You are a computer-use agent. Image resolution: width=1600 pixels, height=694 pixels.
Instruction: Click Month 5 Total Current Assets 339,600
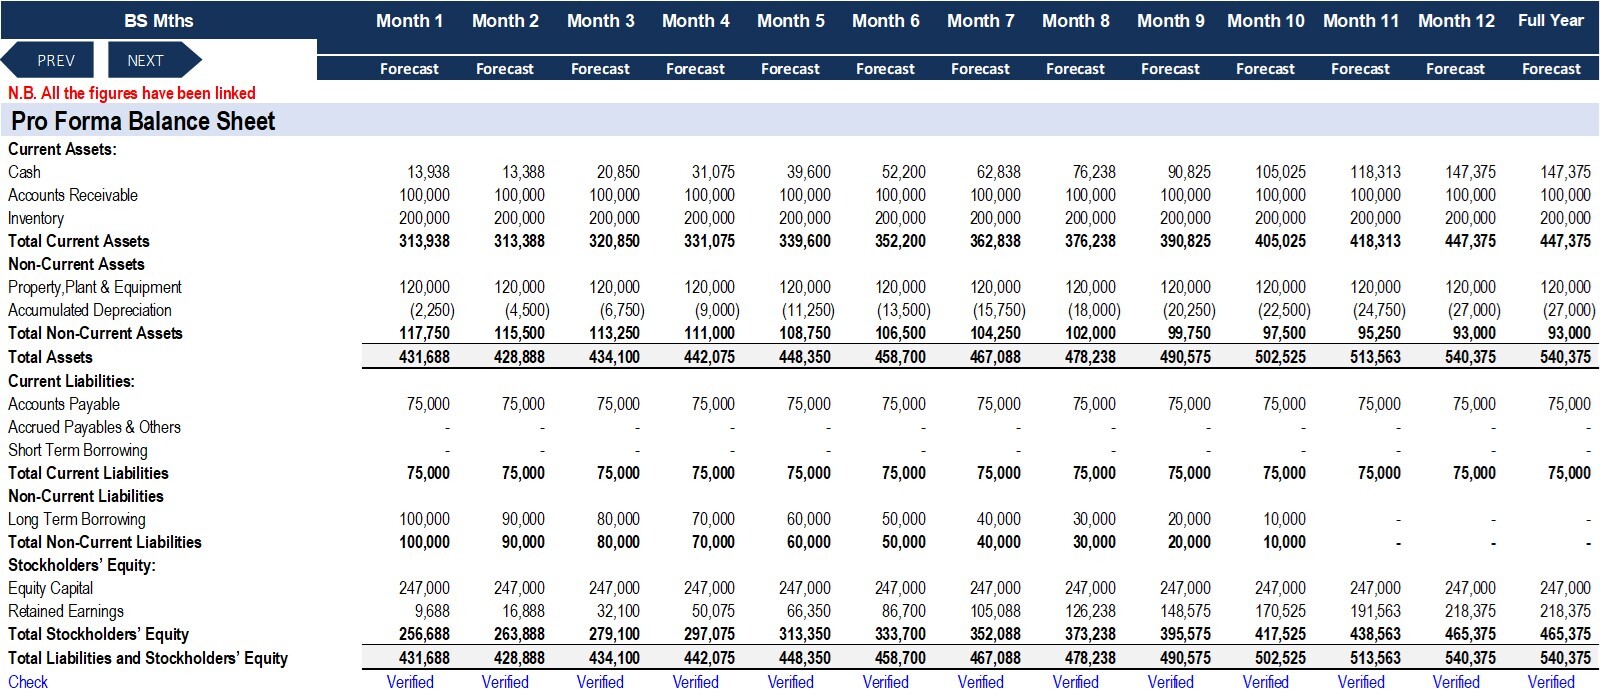tap(804, 241)
